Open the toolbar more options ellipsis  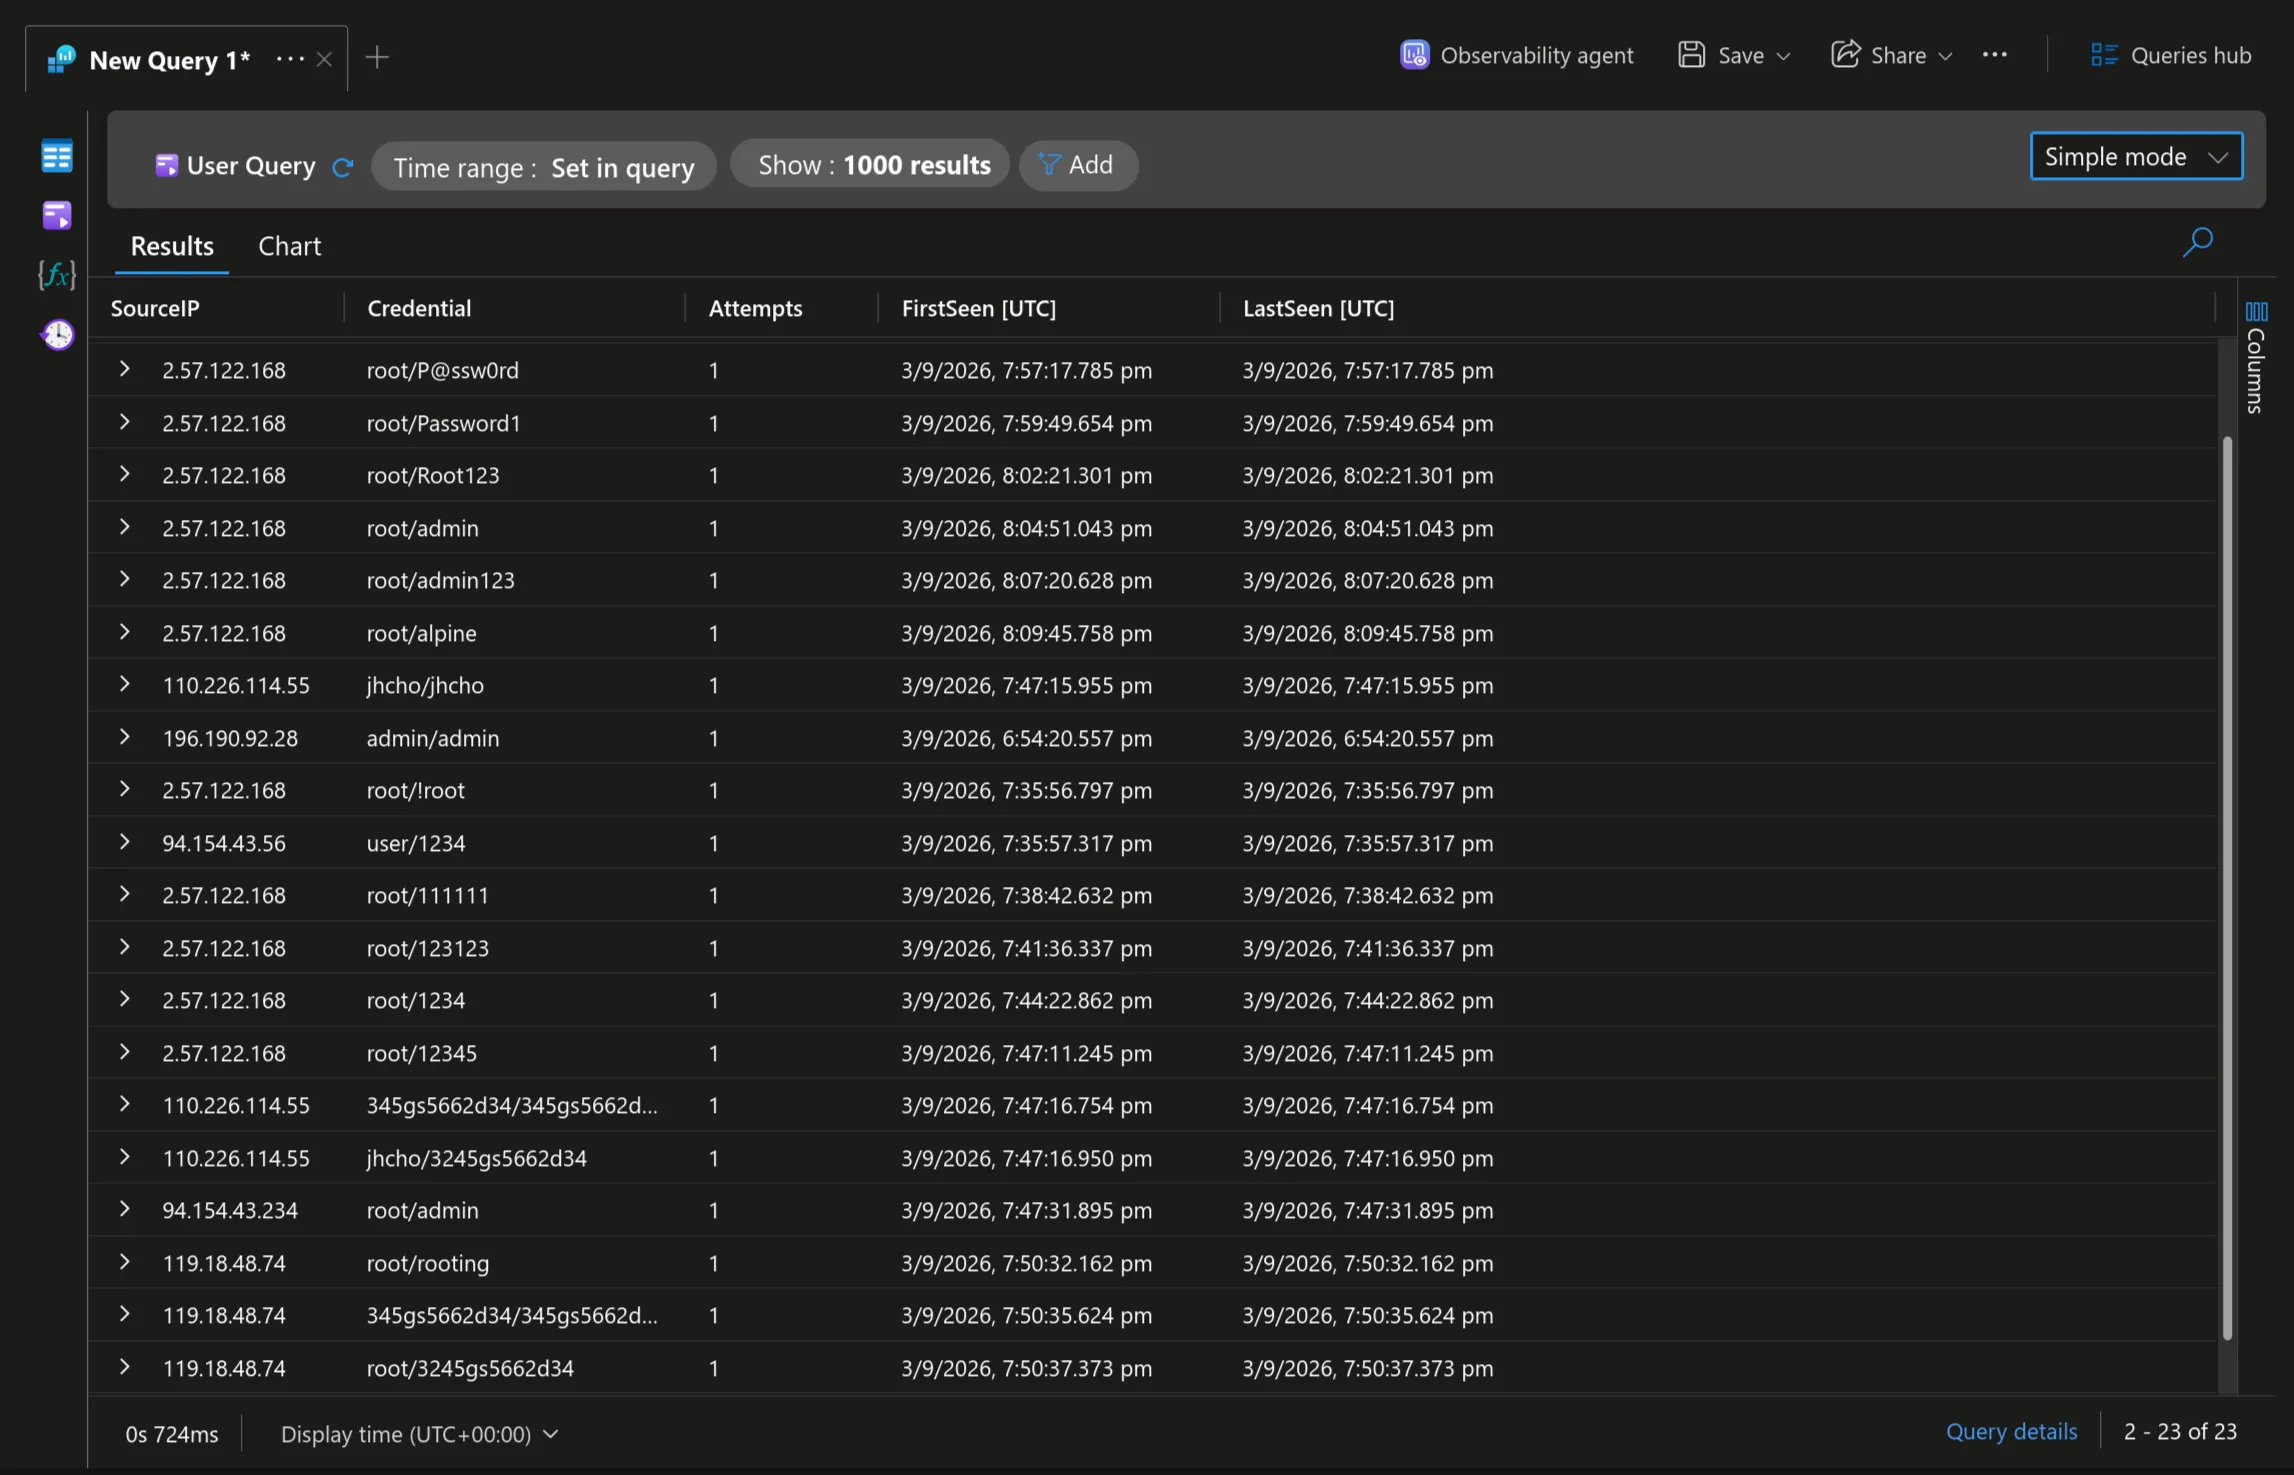click(1995, 55)
